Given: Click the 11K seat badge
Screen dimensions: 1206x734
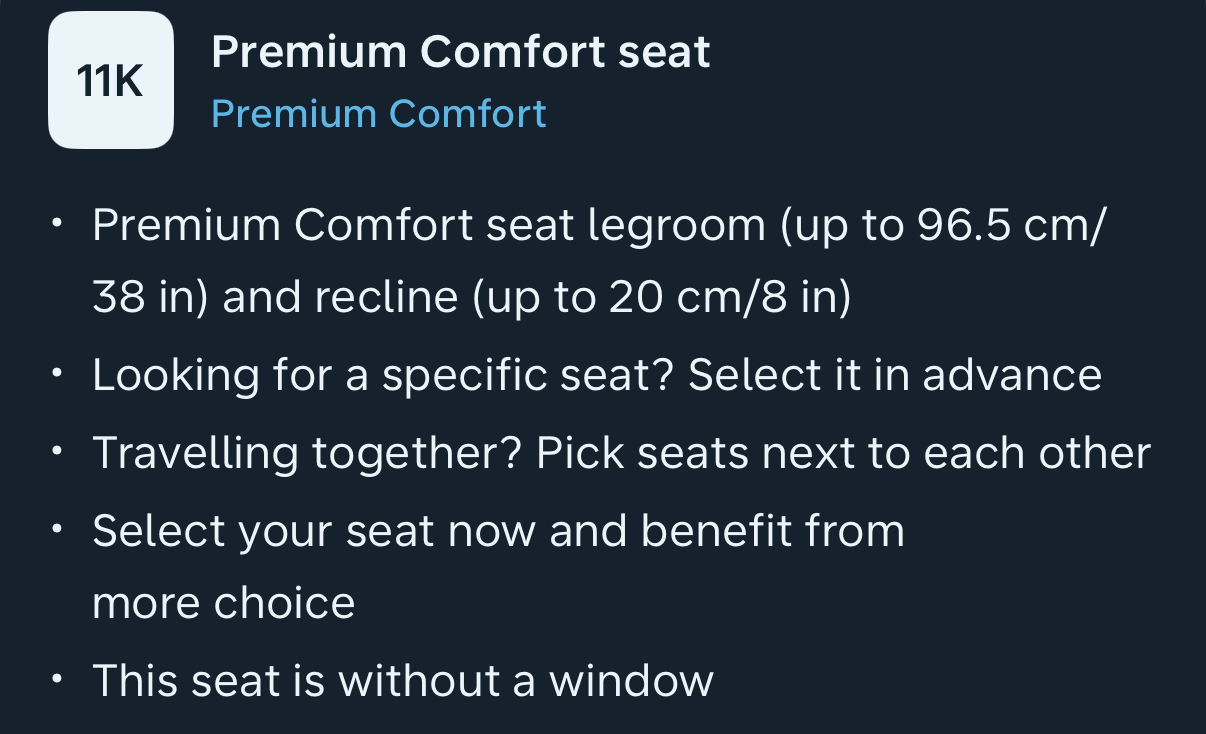Looking at the screenshot, I should coord(111,81).
